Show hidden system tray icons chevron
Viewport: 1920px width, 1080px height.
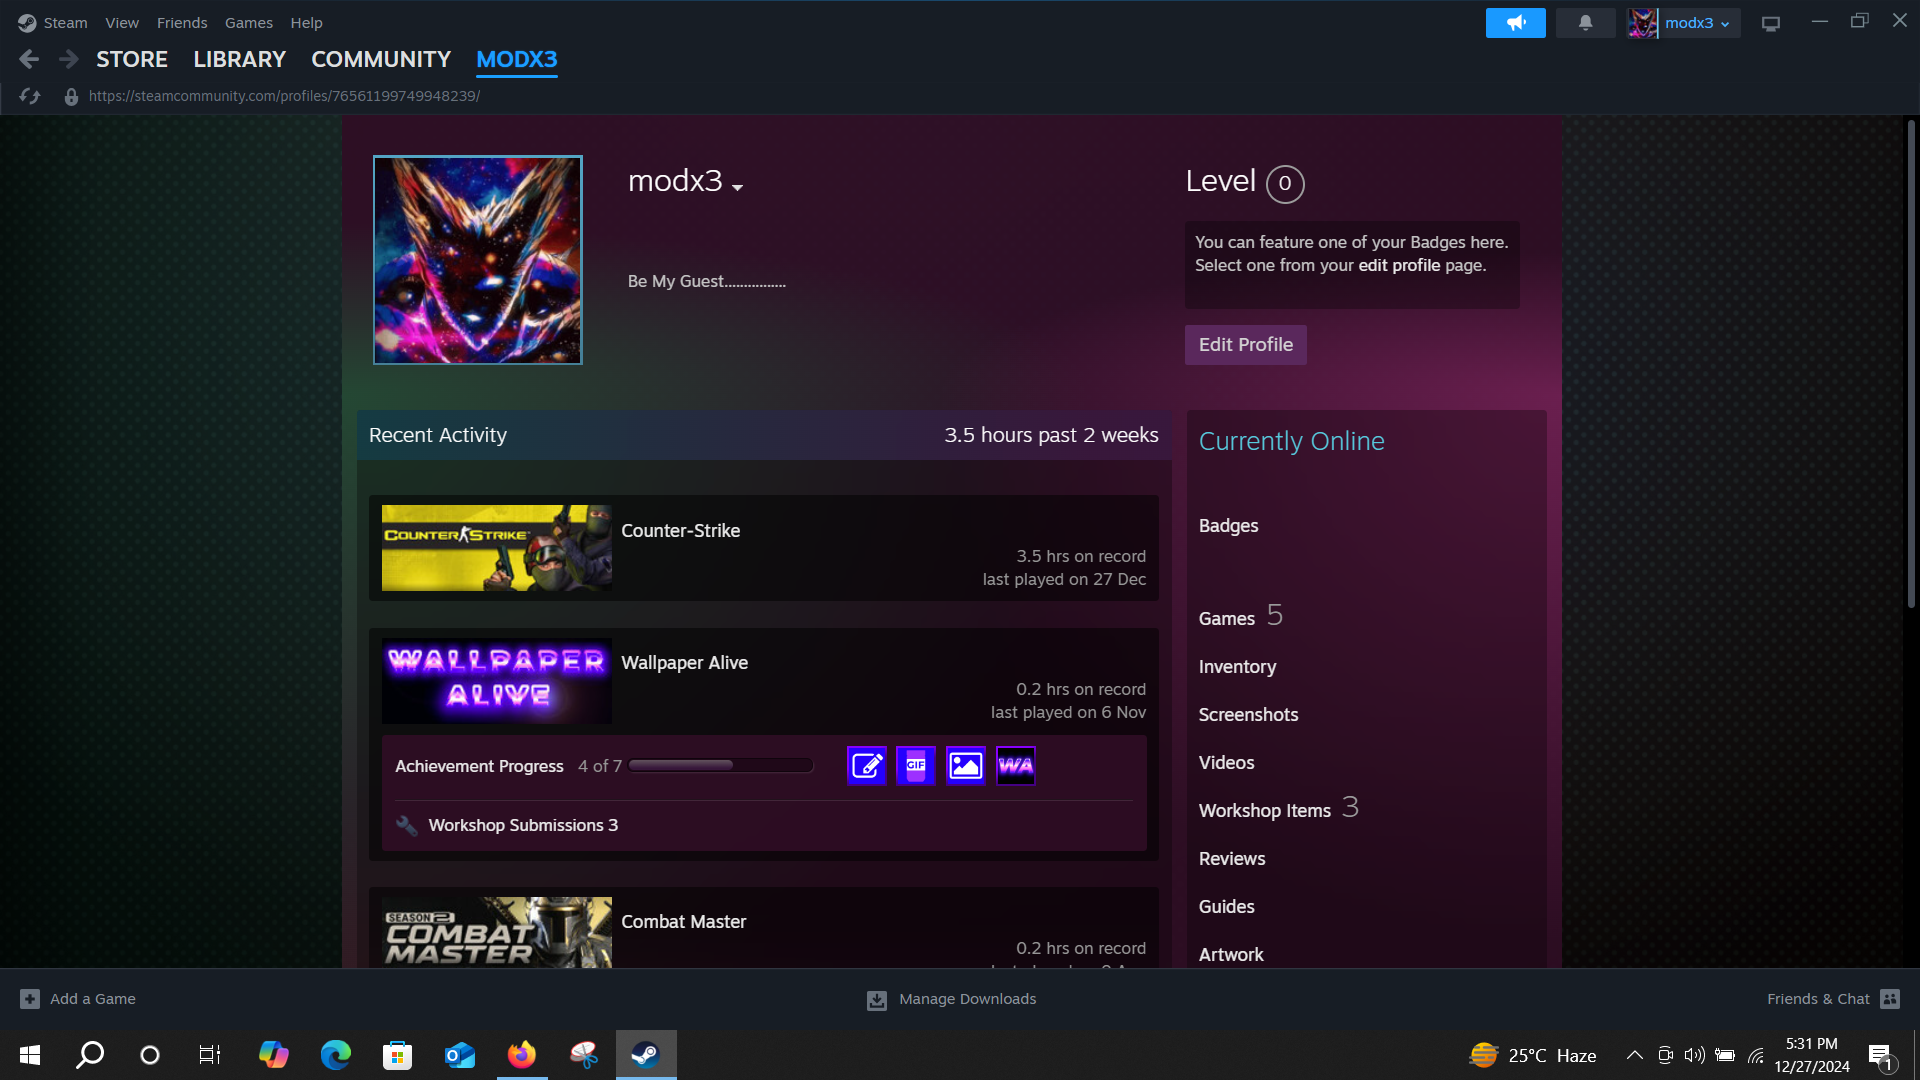[1634, 1055]
